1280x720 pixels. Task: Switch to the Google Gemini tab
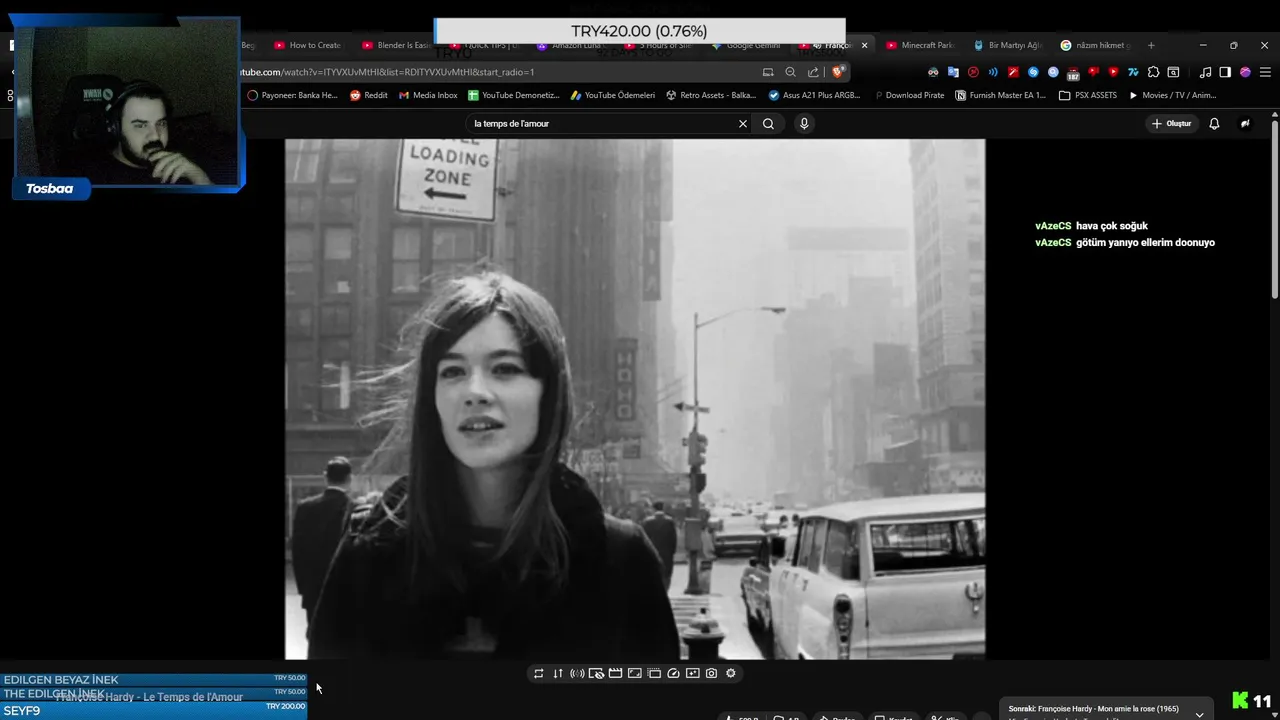746,45
